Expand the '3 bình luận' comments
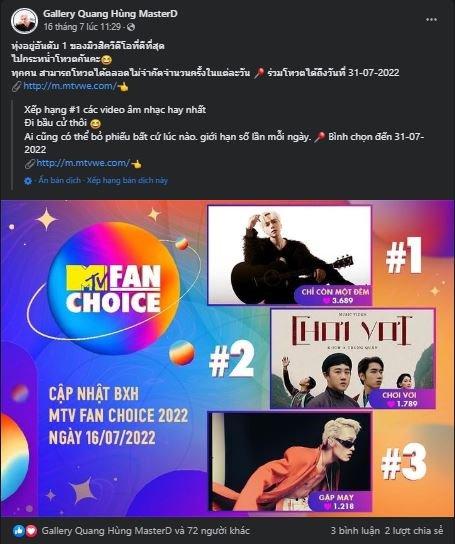This screenshot has width=455, height=544. point(355,530)
